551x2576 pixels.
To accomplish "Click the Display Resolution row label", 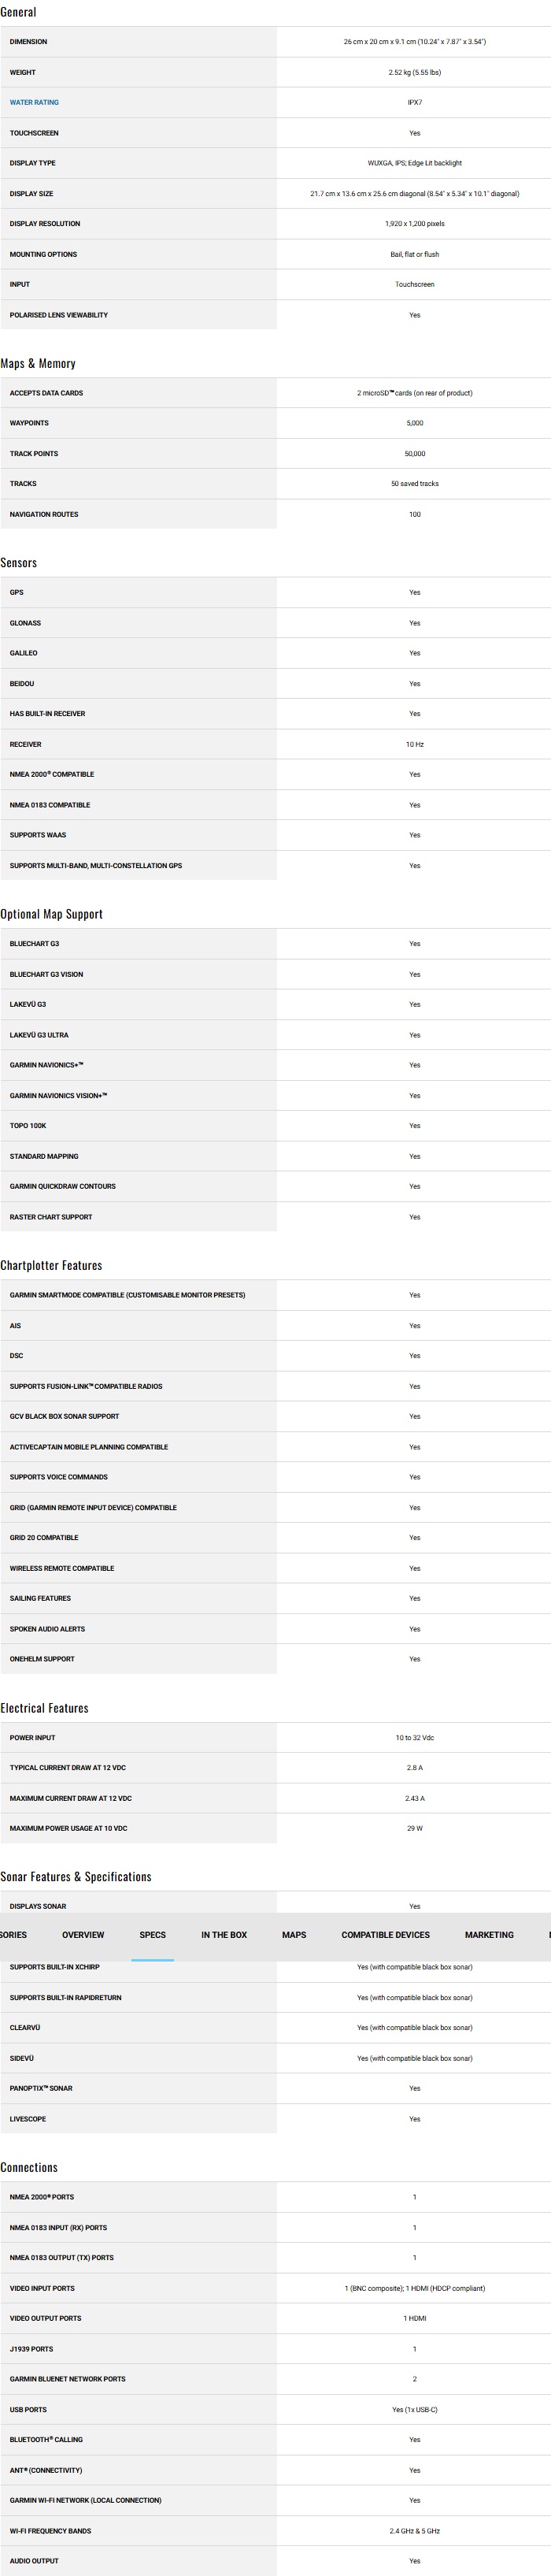I will tap(45, 224).
